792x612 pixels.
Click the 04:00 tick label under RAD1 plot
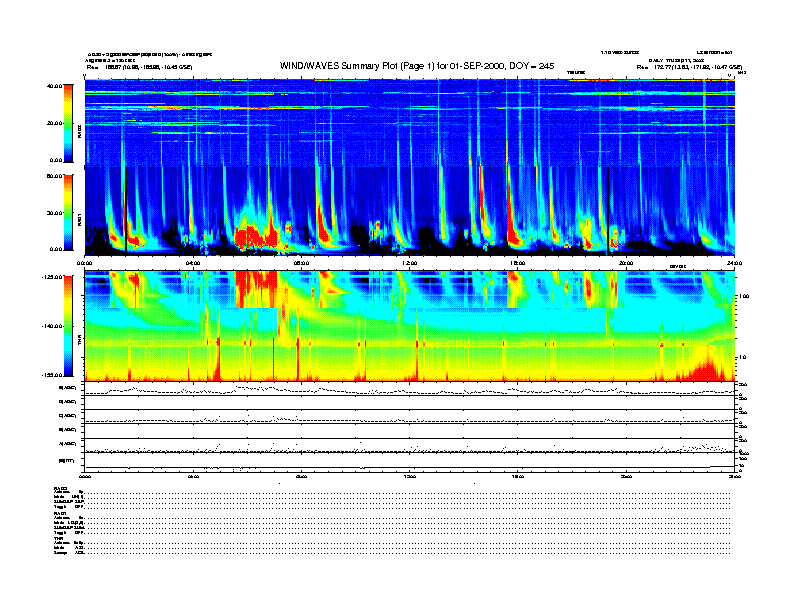point(193,263)
